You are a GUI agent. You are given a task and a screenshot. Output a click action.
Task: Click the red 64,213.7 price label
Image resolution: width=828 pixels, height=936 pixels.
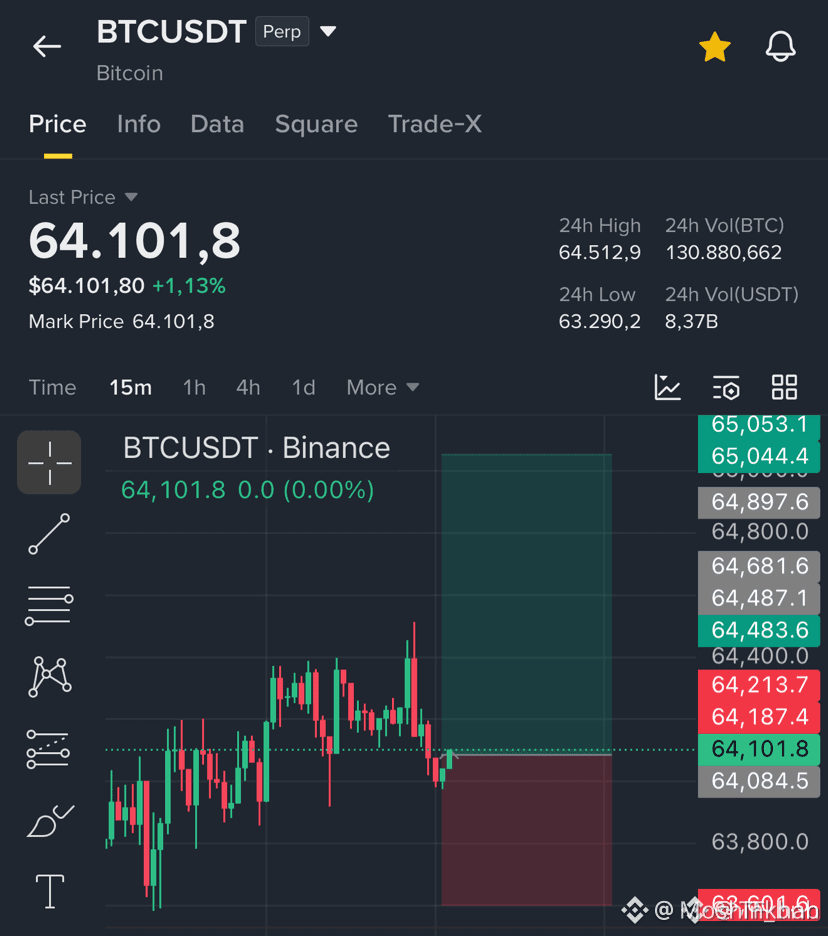pyautogui.click(x=759, y=685)
